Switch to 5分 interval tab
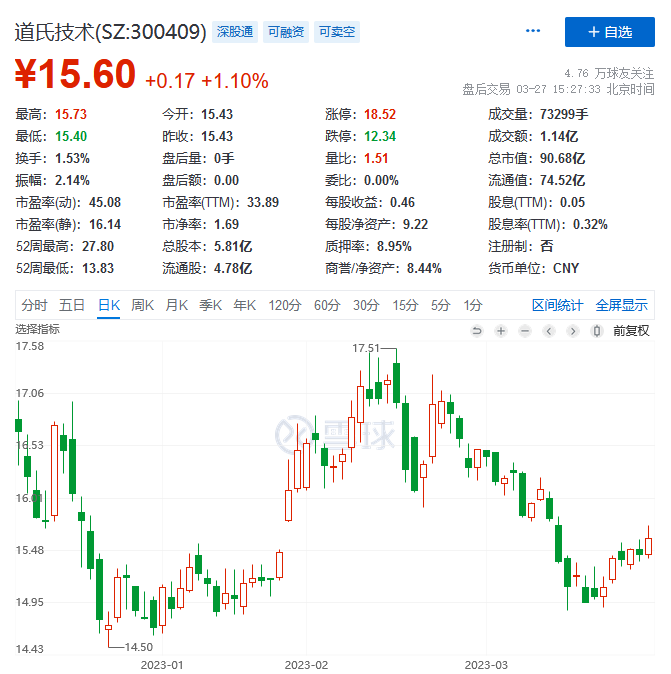 441,305
